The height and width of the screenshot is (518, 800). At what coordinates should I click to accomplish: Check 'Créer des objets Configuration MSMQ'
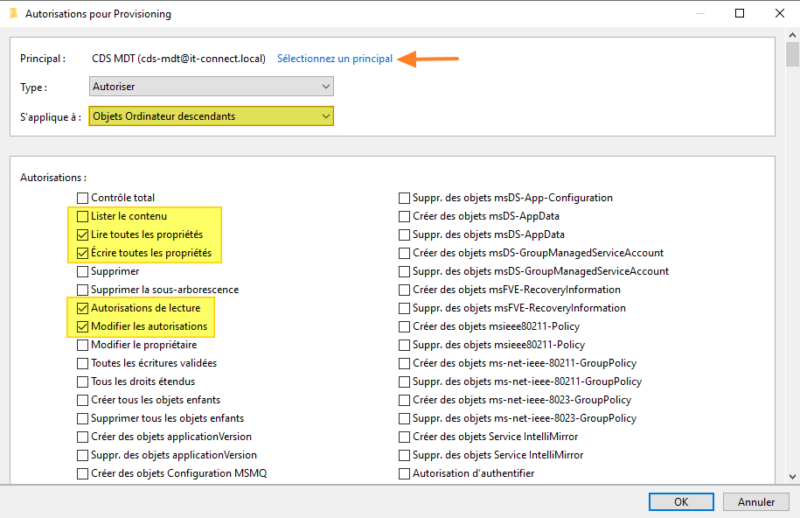click(83, 473)
